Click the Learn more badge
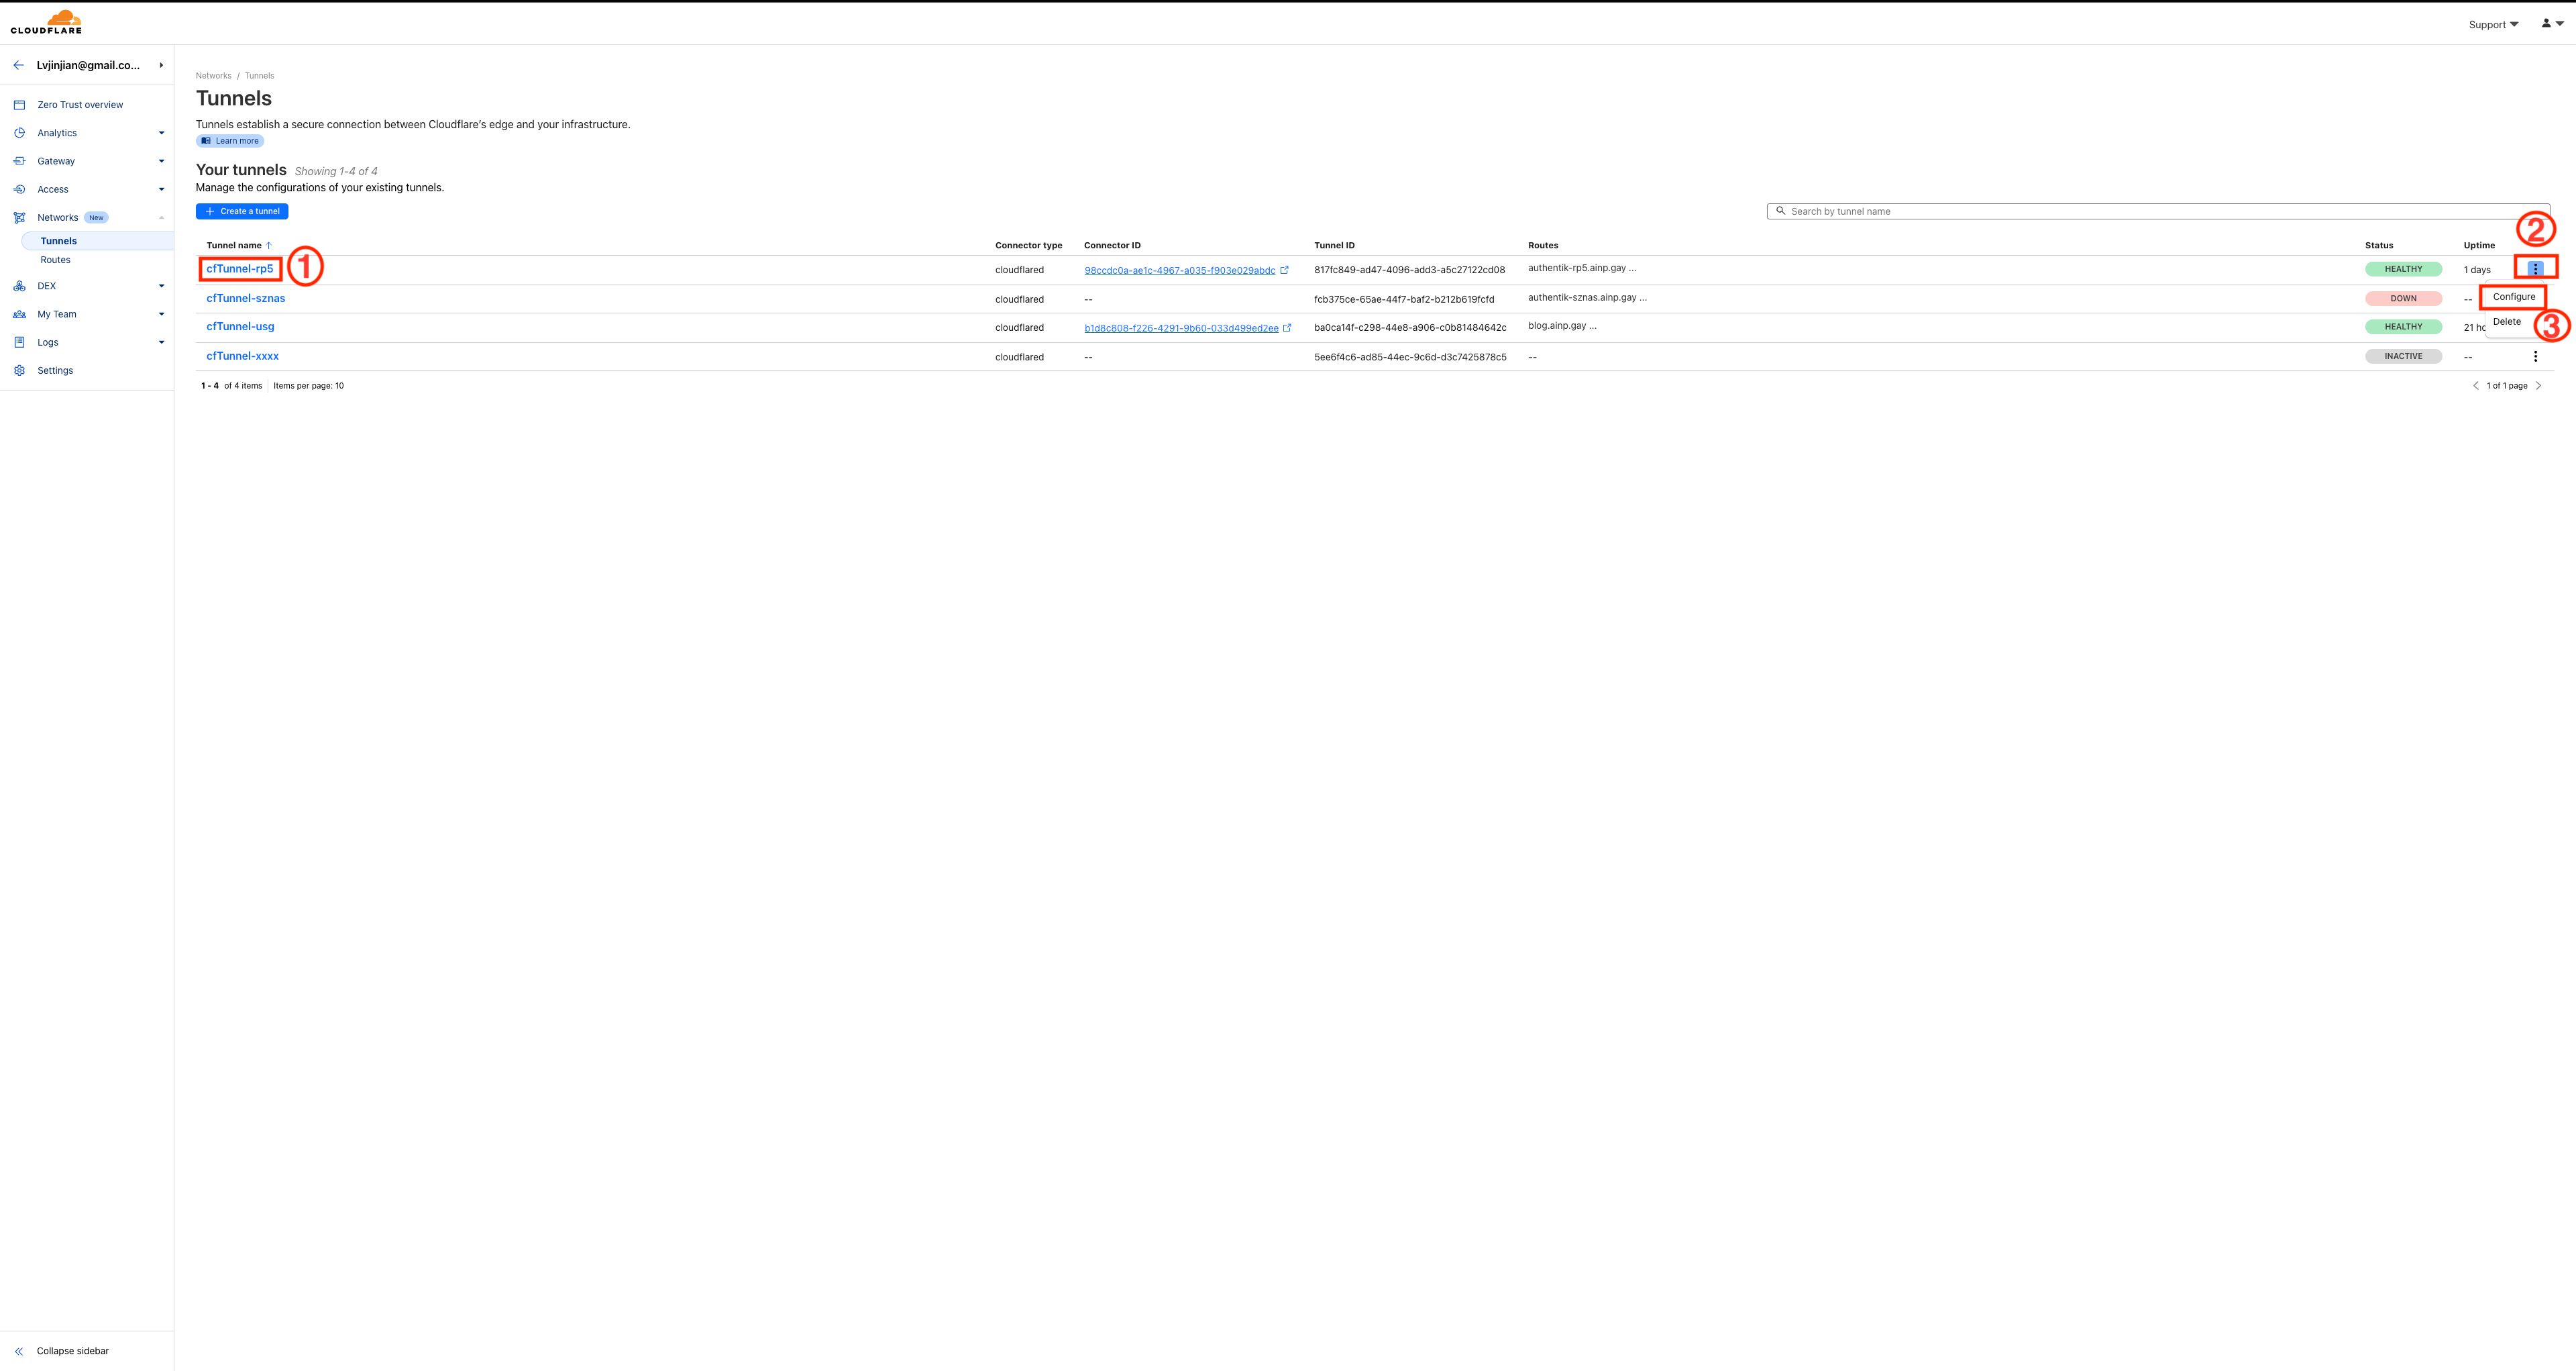This screenshot has height=1371, width=2576. pyautogui.click(x=230, y=141)
